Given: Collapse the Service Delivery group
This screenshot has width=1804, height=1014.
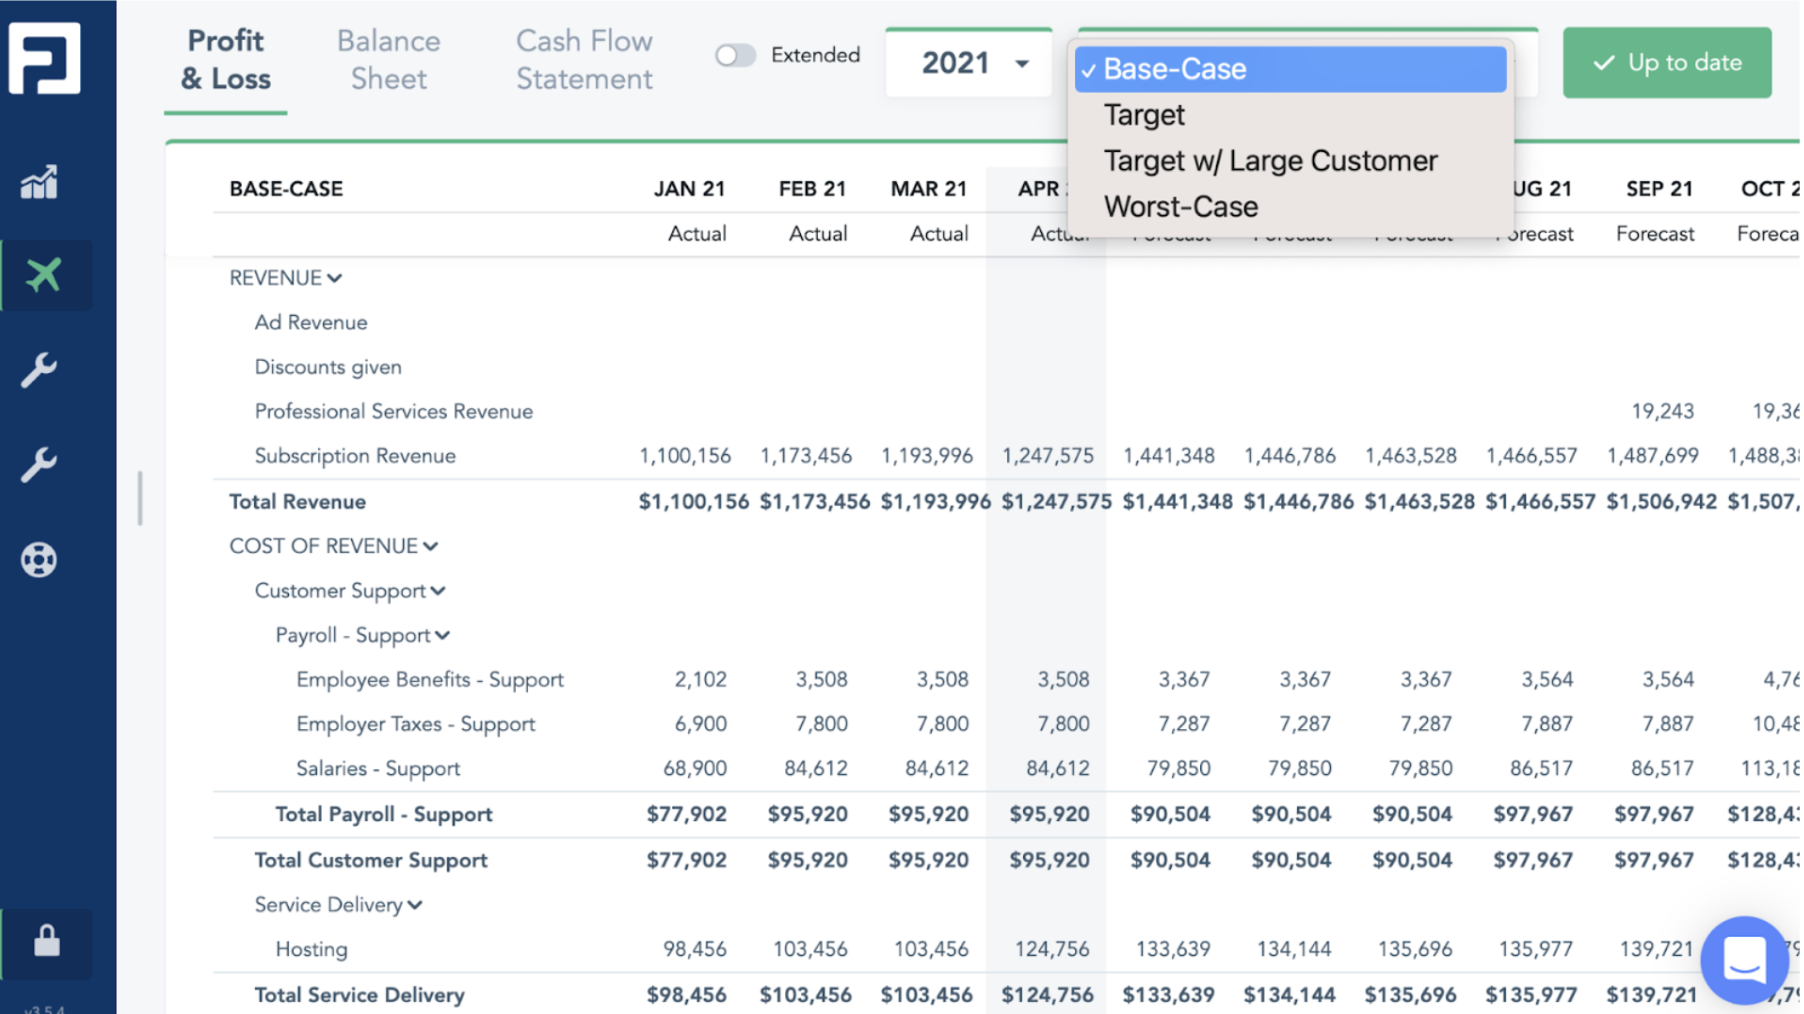Looking at the screenshot, I should (415, 905).
